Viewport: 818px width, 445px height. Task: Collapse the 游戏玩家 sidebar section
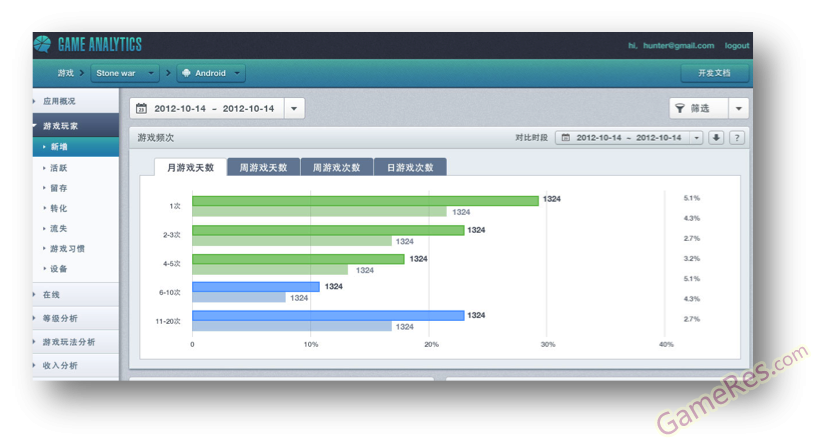pos(76,126)
